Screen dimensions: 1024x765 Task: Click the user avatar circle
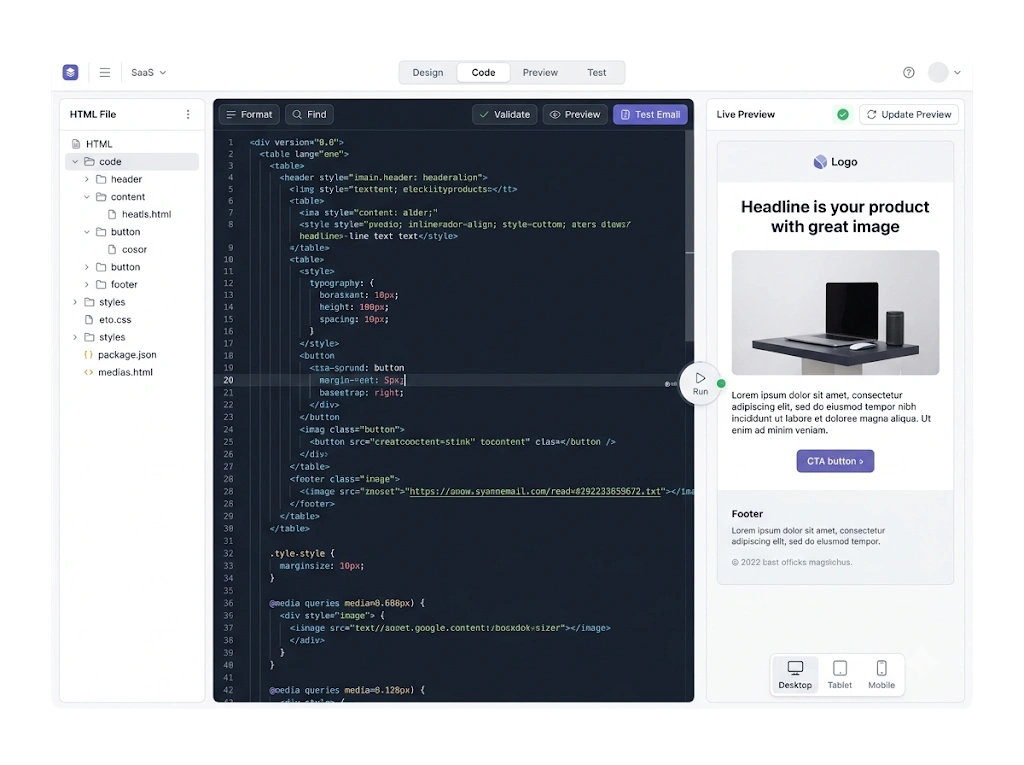pos(938,73)
